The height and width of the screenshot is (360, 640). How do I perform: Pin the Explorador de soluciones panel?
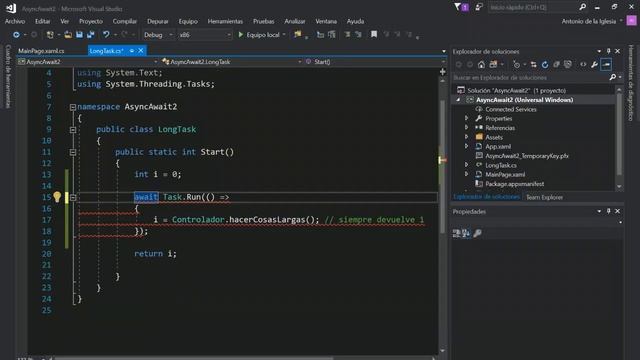(x=608, y=51)
